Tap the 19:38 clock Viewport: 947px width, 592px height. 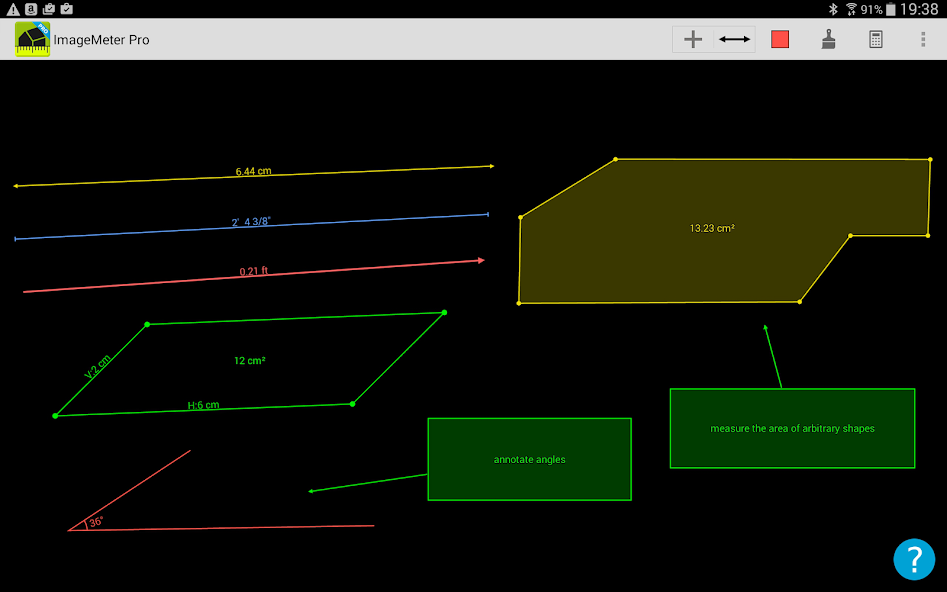click(x=919, y=9)
